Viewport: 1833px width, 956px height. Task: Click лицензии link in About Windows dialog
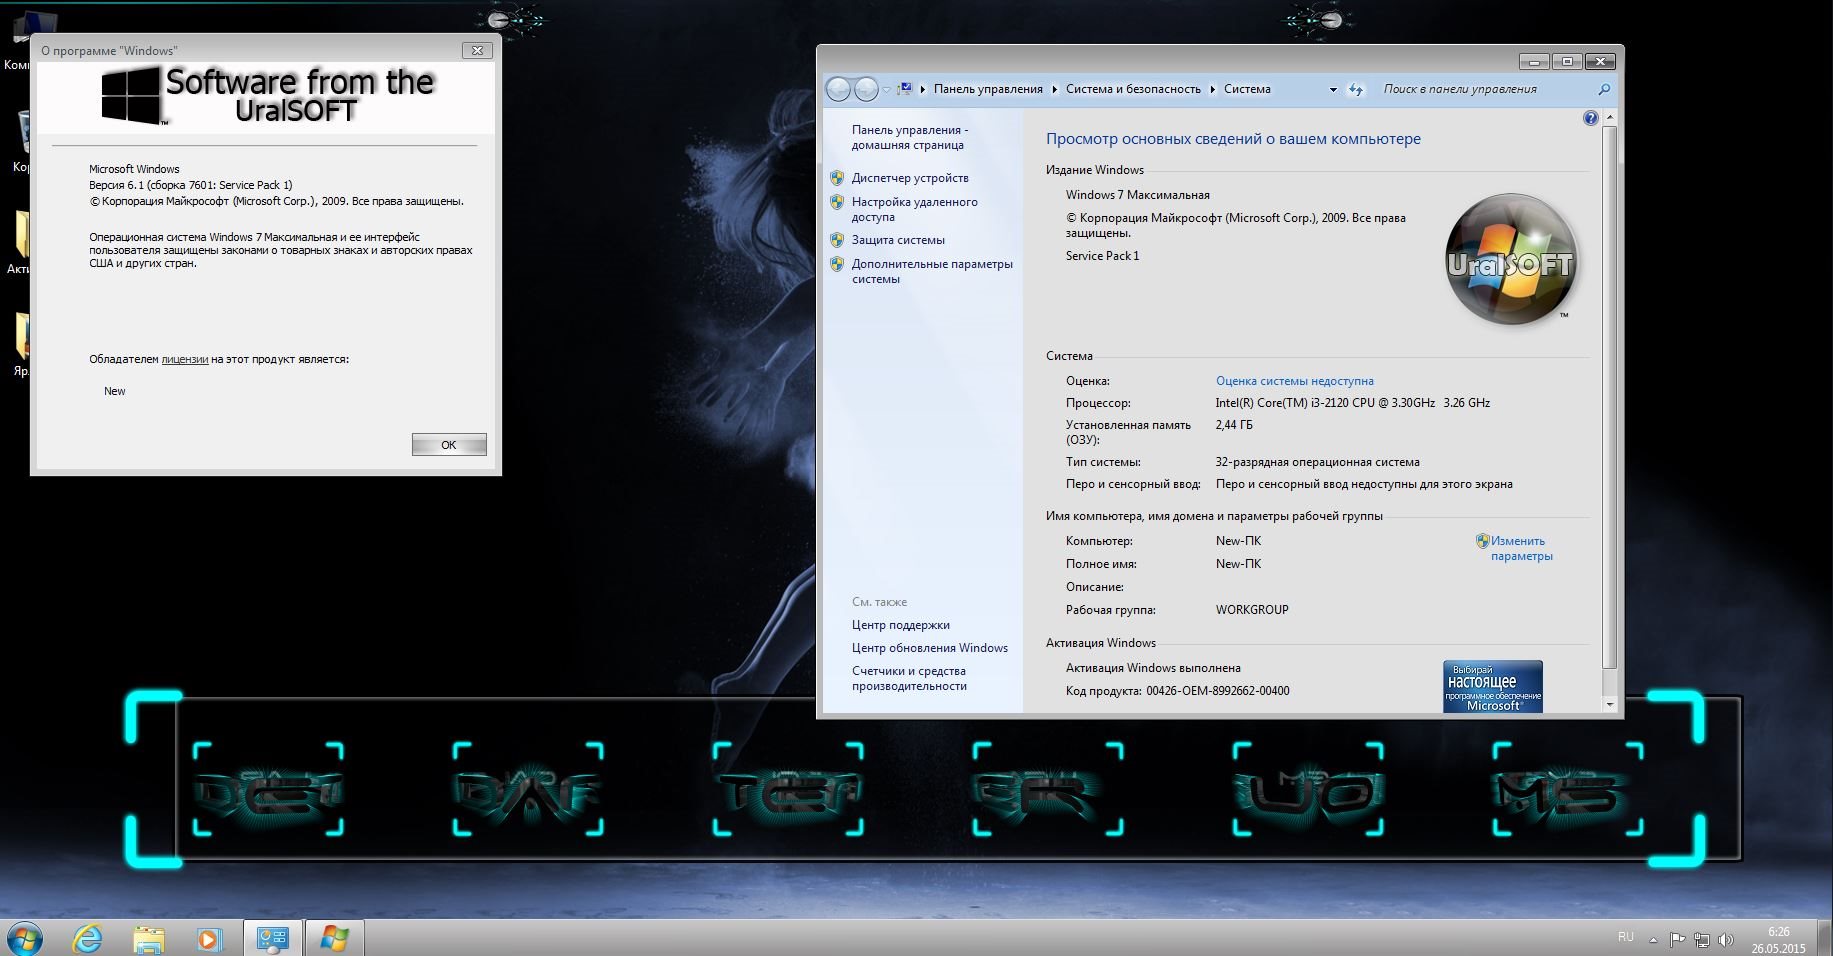[x=184, y=359]
